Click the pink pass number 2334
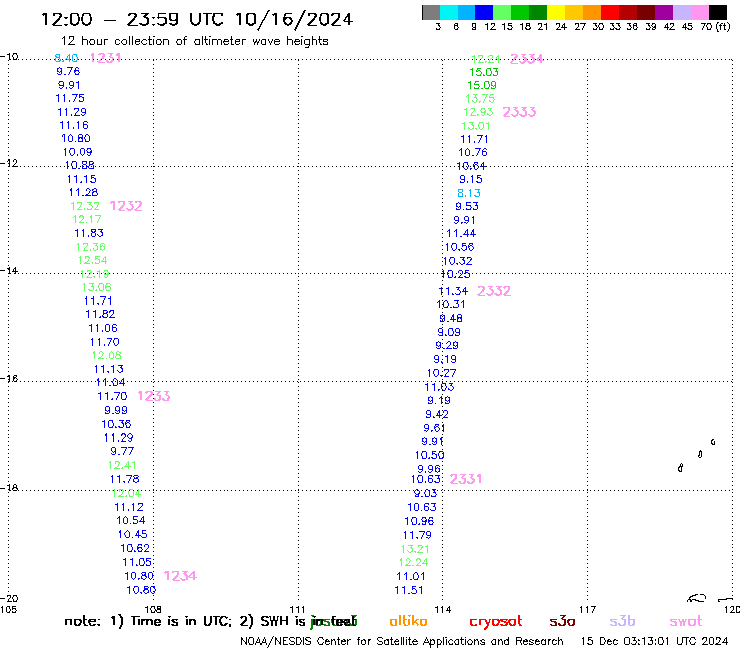The image size is (740, 650). tap(527, 59)
